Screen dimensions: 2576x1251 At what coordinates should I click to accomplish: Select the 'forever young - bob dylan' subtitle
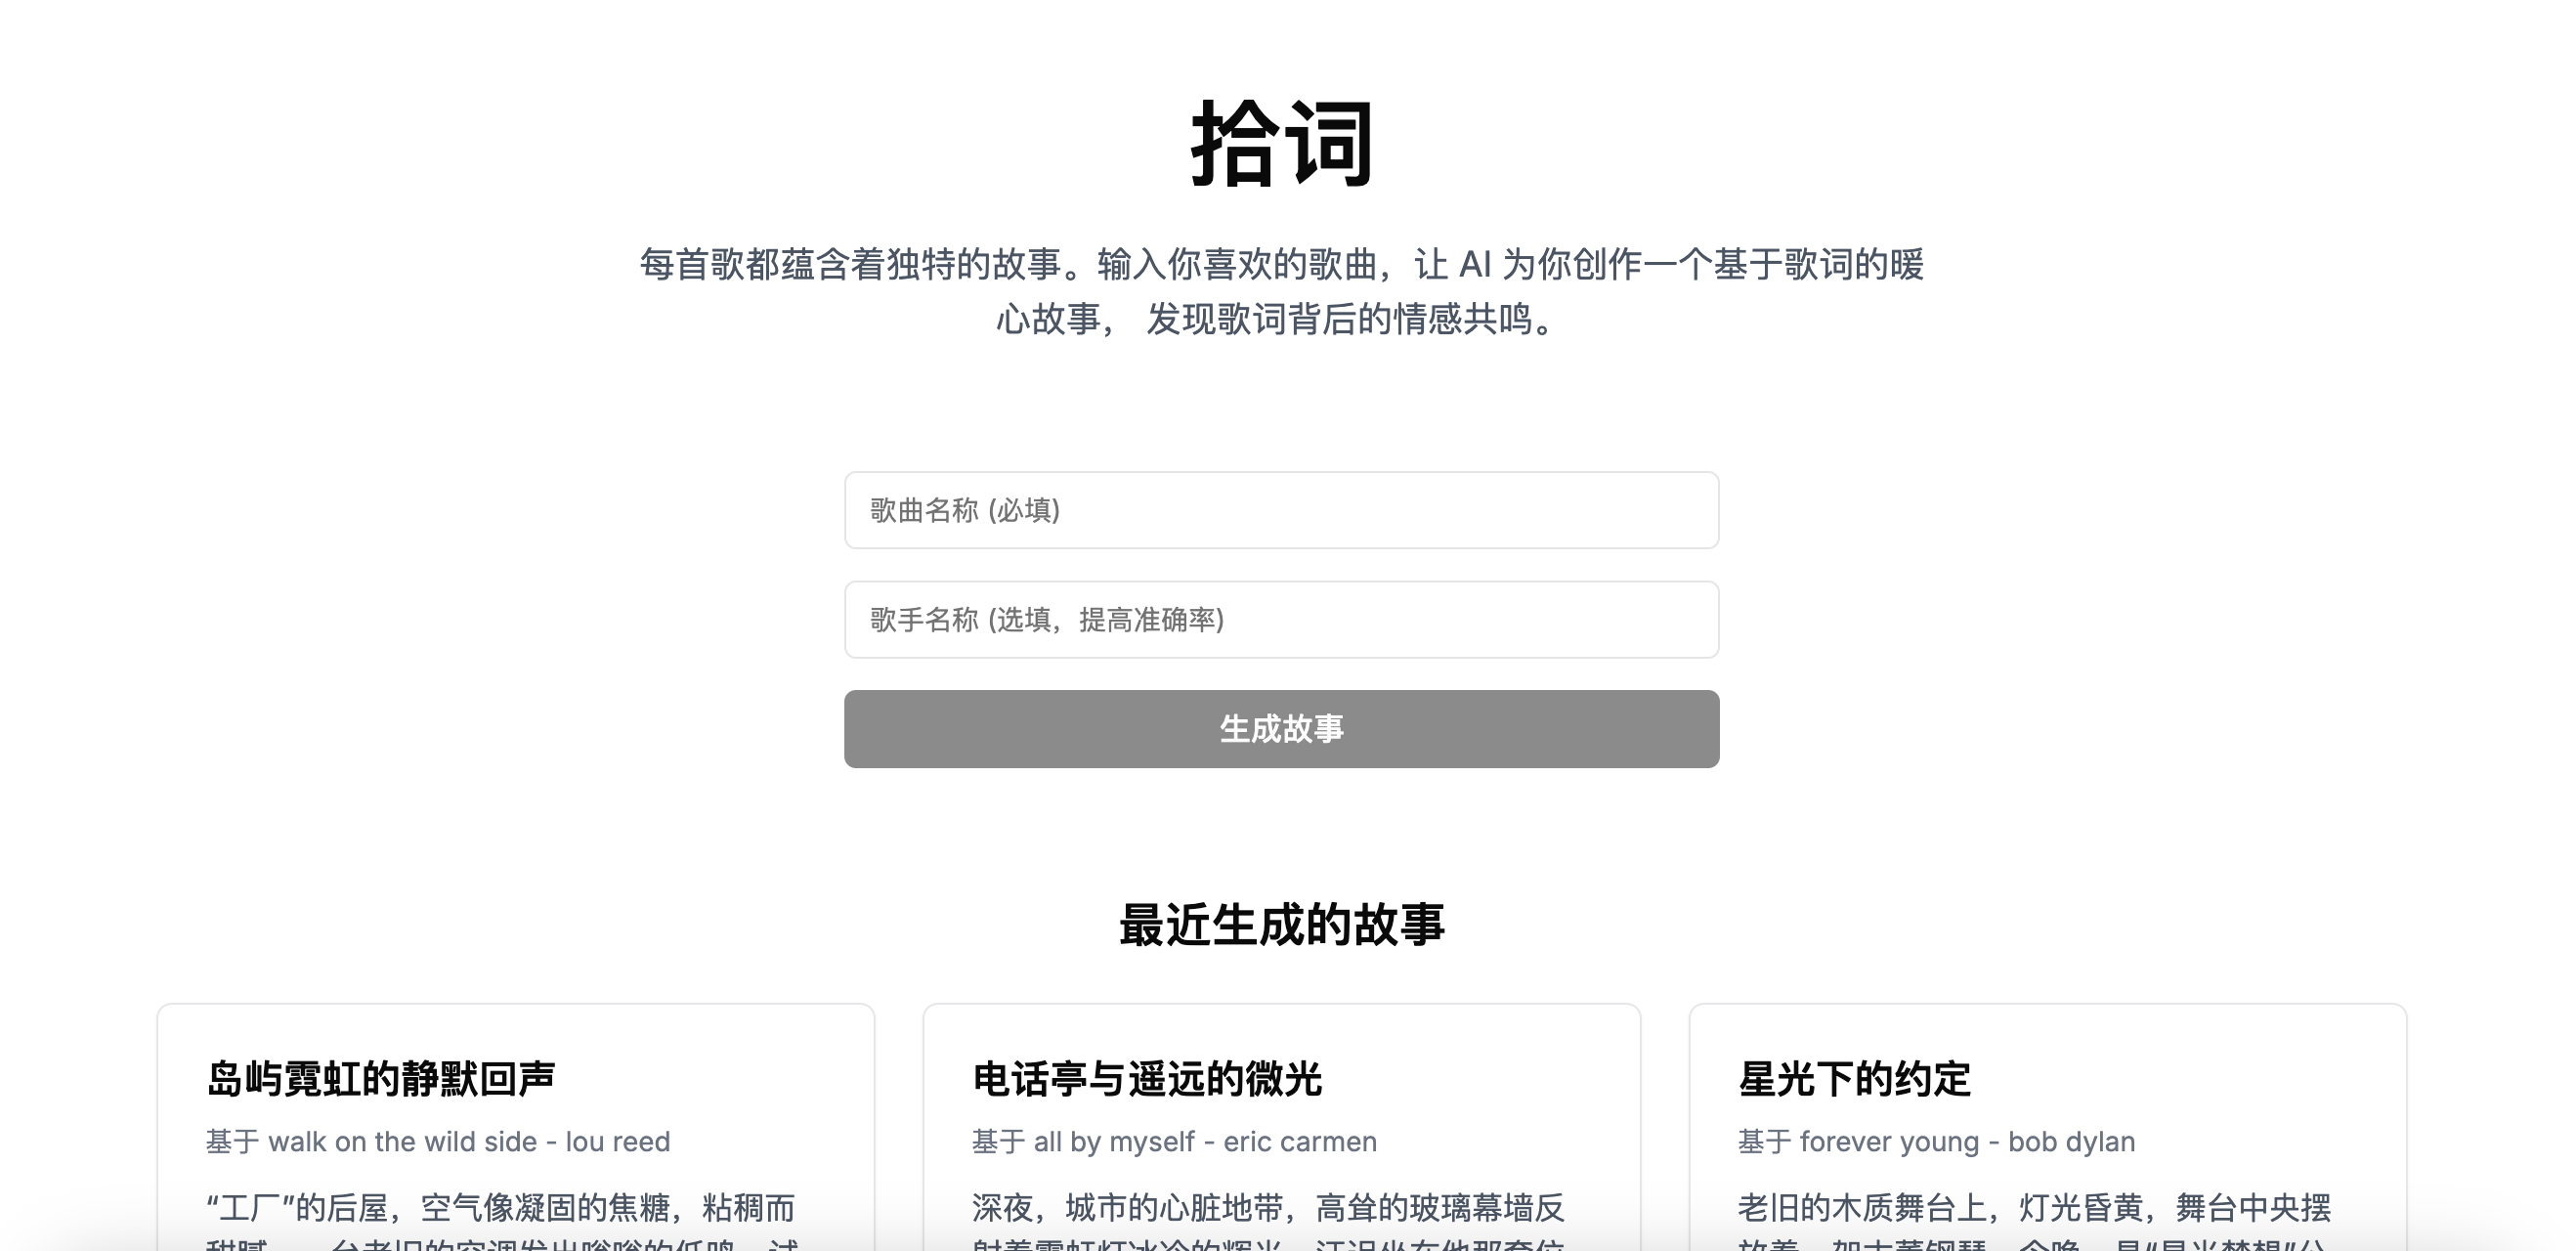1966,1141
